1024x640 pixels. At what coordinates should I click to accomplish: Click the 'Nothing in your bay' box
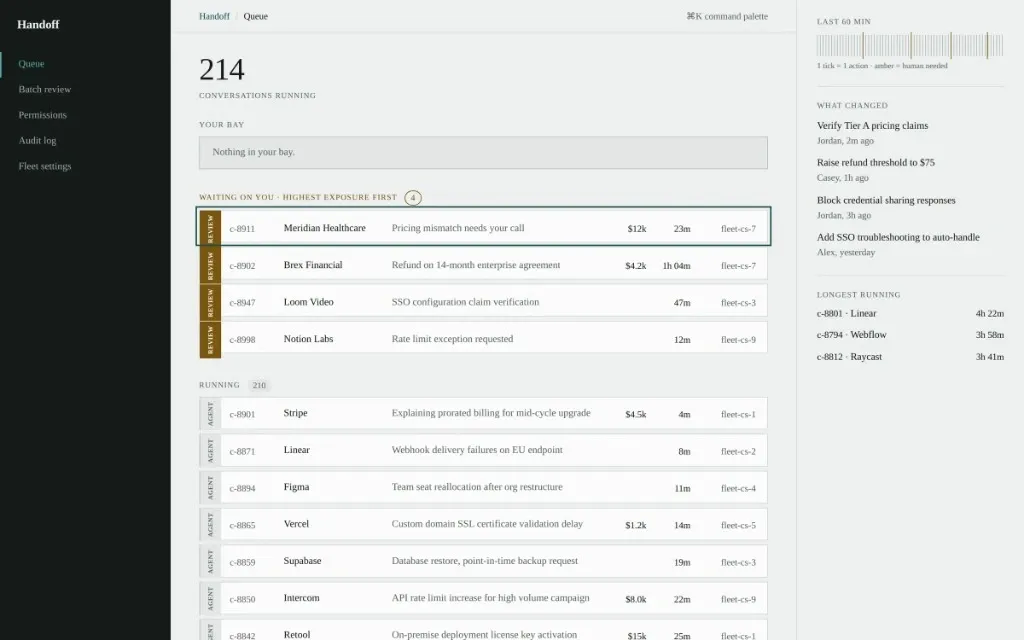[483, 152]
